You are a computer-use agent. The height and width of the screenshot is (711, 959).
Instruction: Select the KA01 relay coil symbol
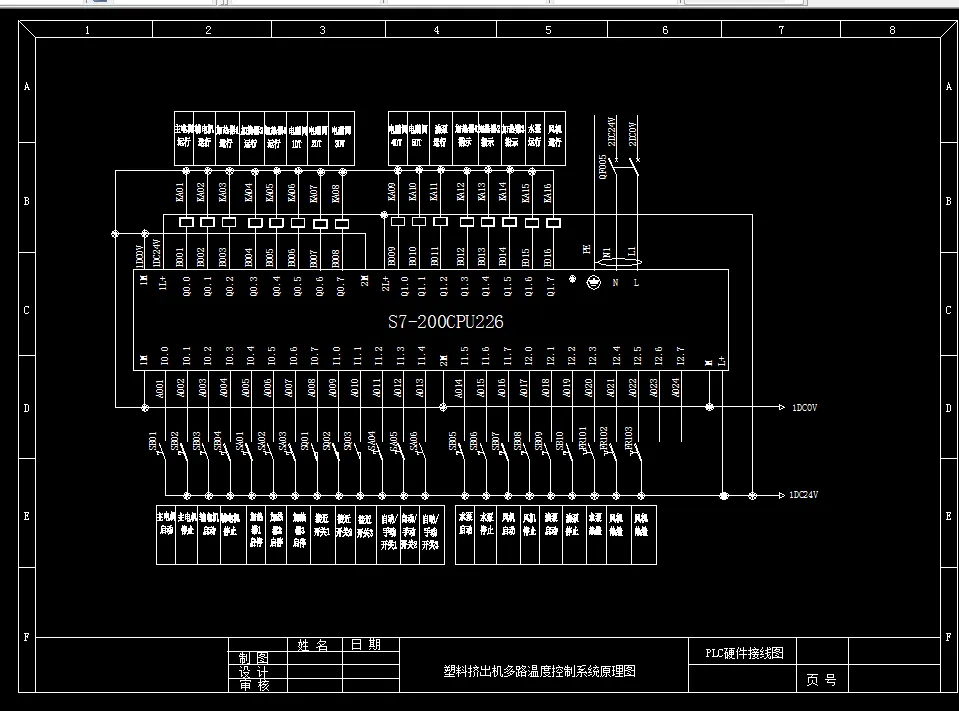coord(187,221)
